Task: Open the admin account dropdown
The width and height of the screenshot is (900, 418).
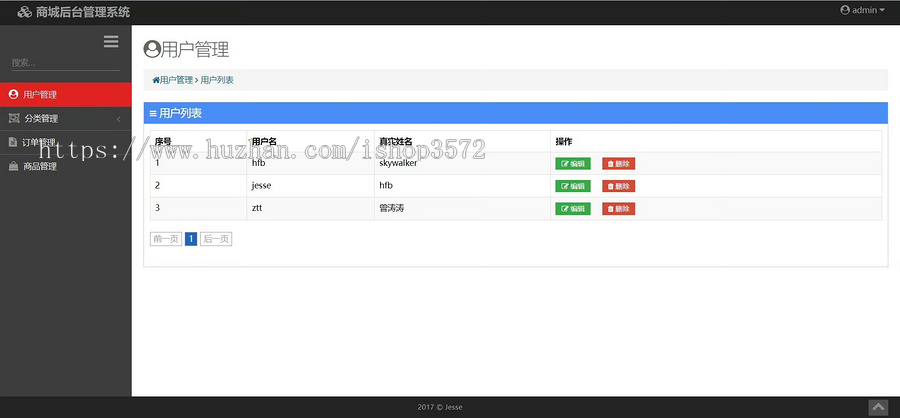Action: point(862,10)
